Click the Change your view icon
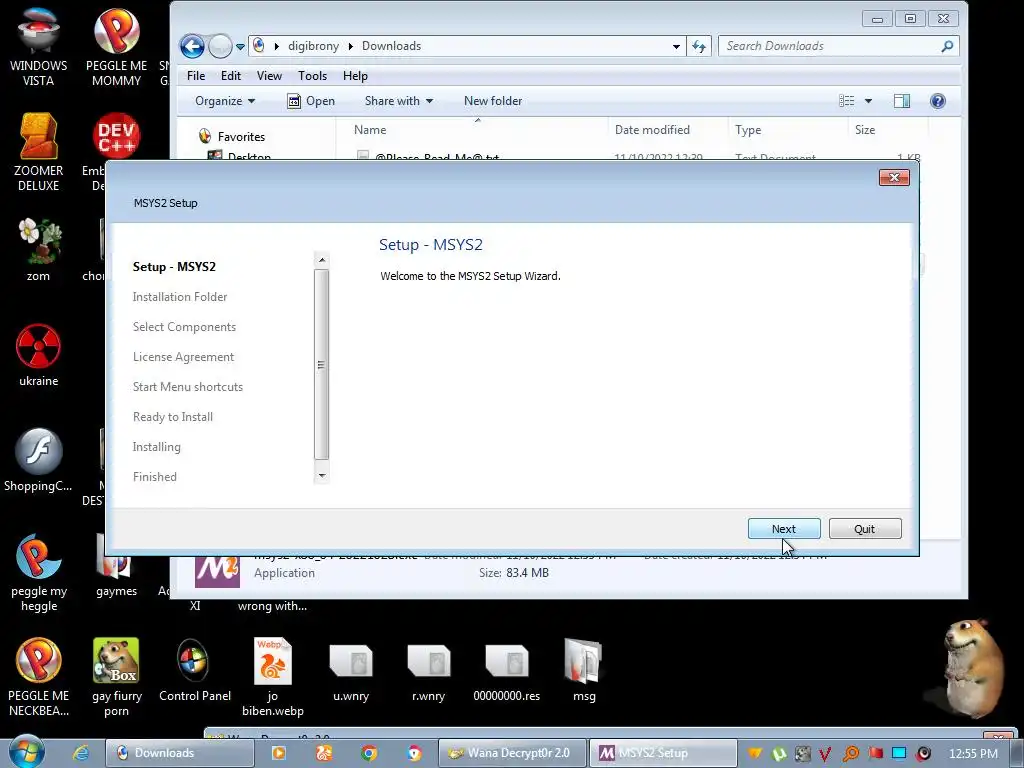This screenshot has width=1024, height=768. click(847, 101)
